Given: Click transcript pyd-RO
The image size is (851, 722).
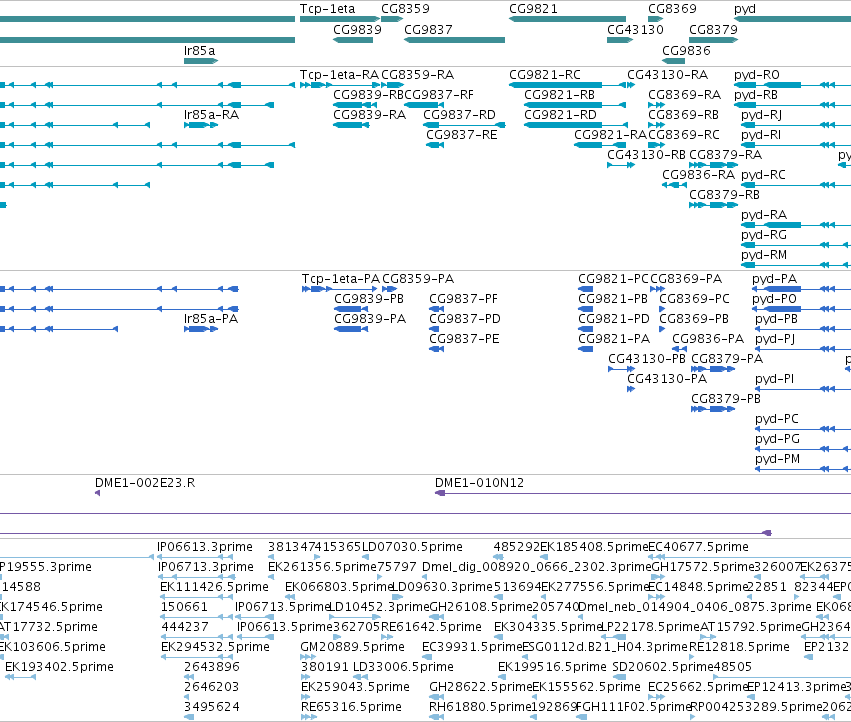Looking at the screenshot, I should point(757,74).
